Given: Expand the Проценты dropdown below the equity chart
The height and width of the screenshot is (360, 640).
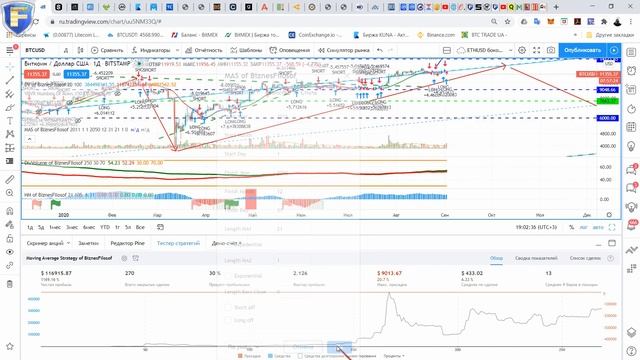Looking at the screenshot, I should coord(394,356).
